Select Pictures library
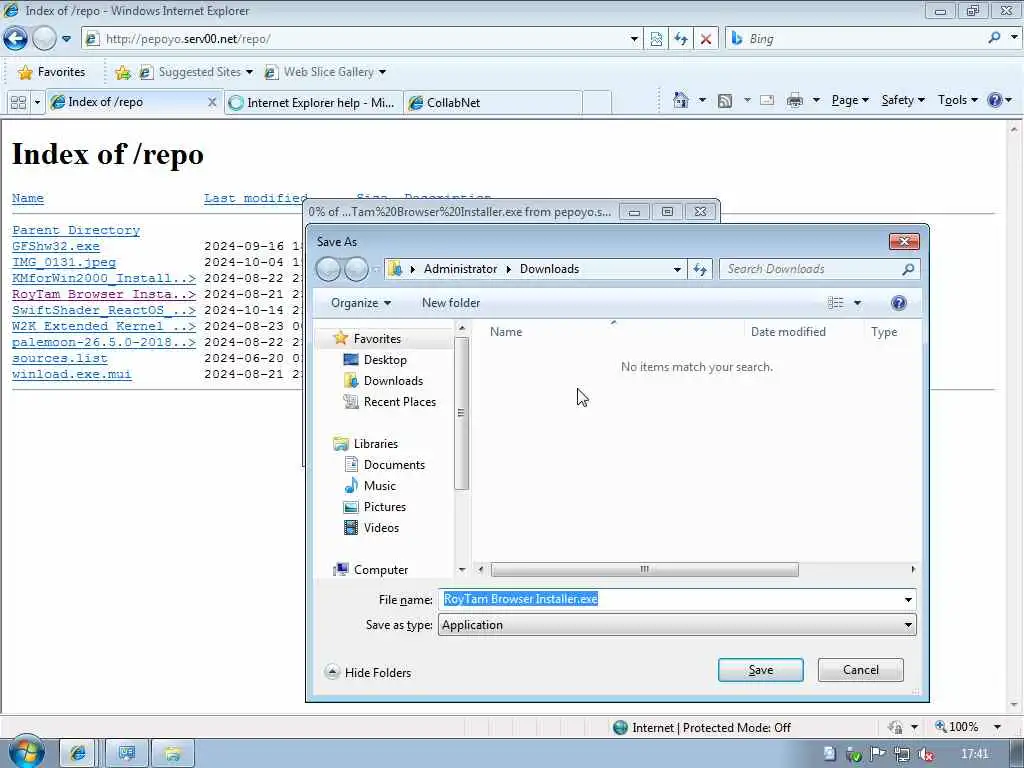 coord(385,507)
